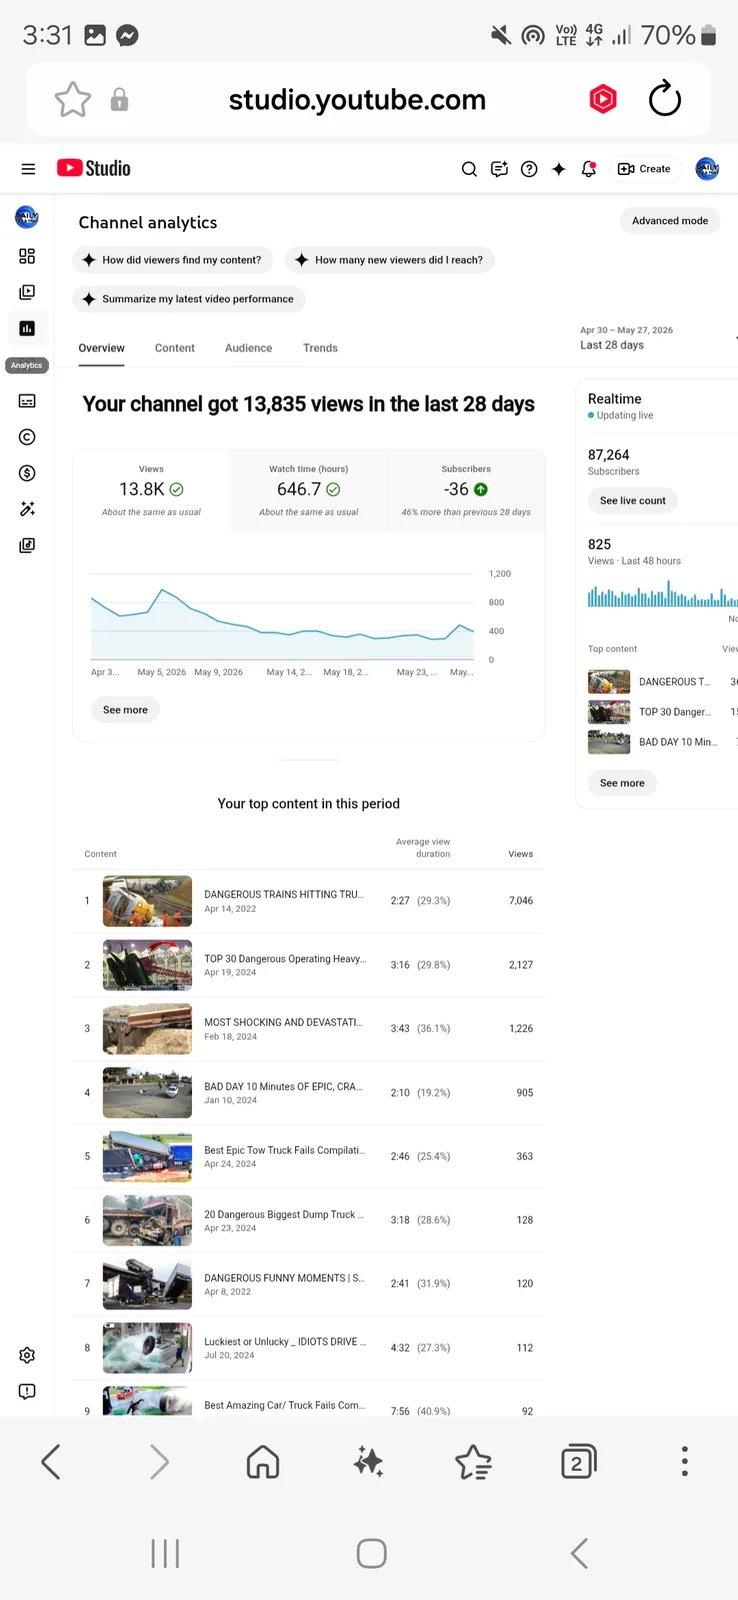The height and width of the screenshot is (1600, 738).
Task: Open Send feedback icon at sidebar bottom
Action: pos(27,1391)
